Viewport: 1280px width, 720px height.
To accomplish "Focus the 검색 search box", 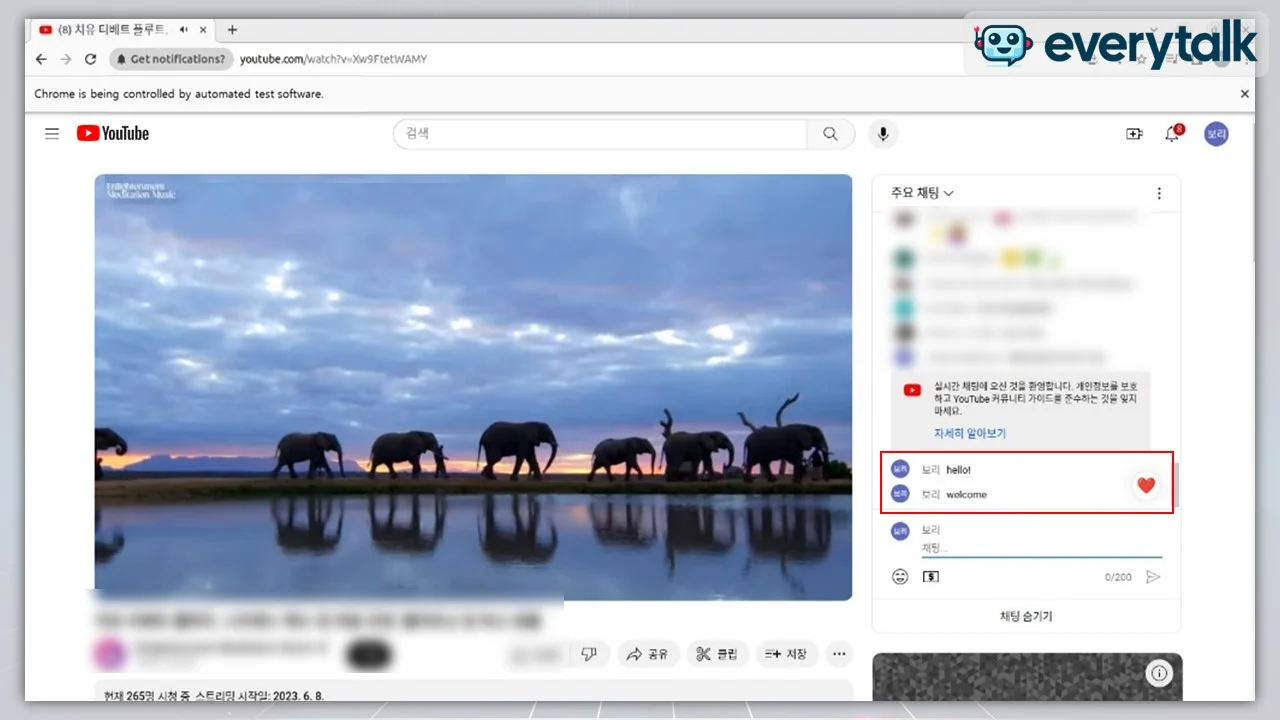I will [x=600, y=134].
